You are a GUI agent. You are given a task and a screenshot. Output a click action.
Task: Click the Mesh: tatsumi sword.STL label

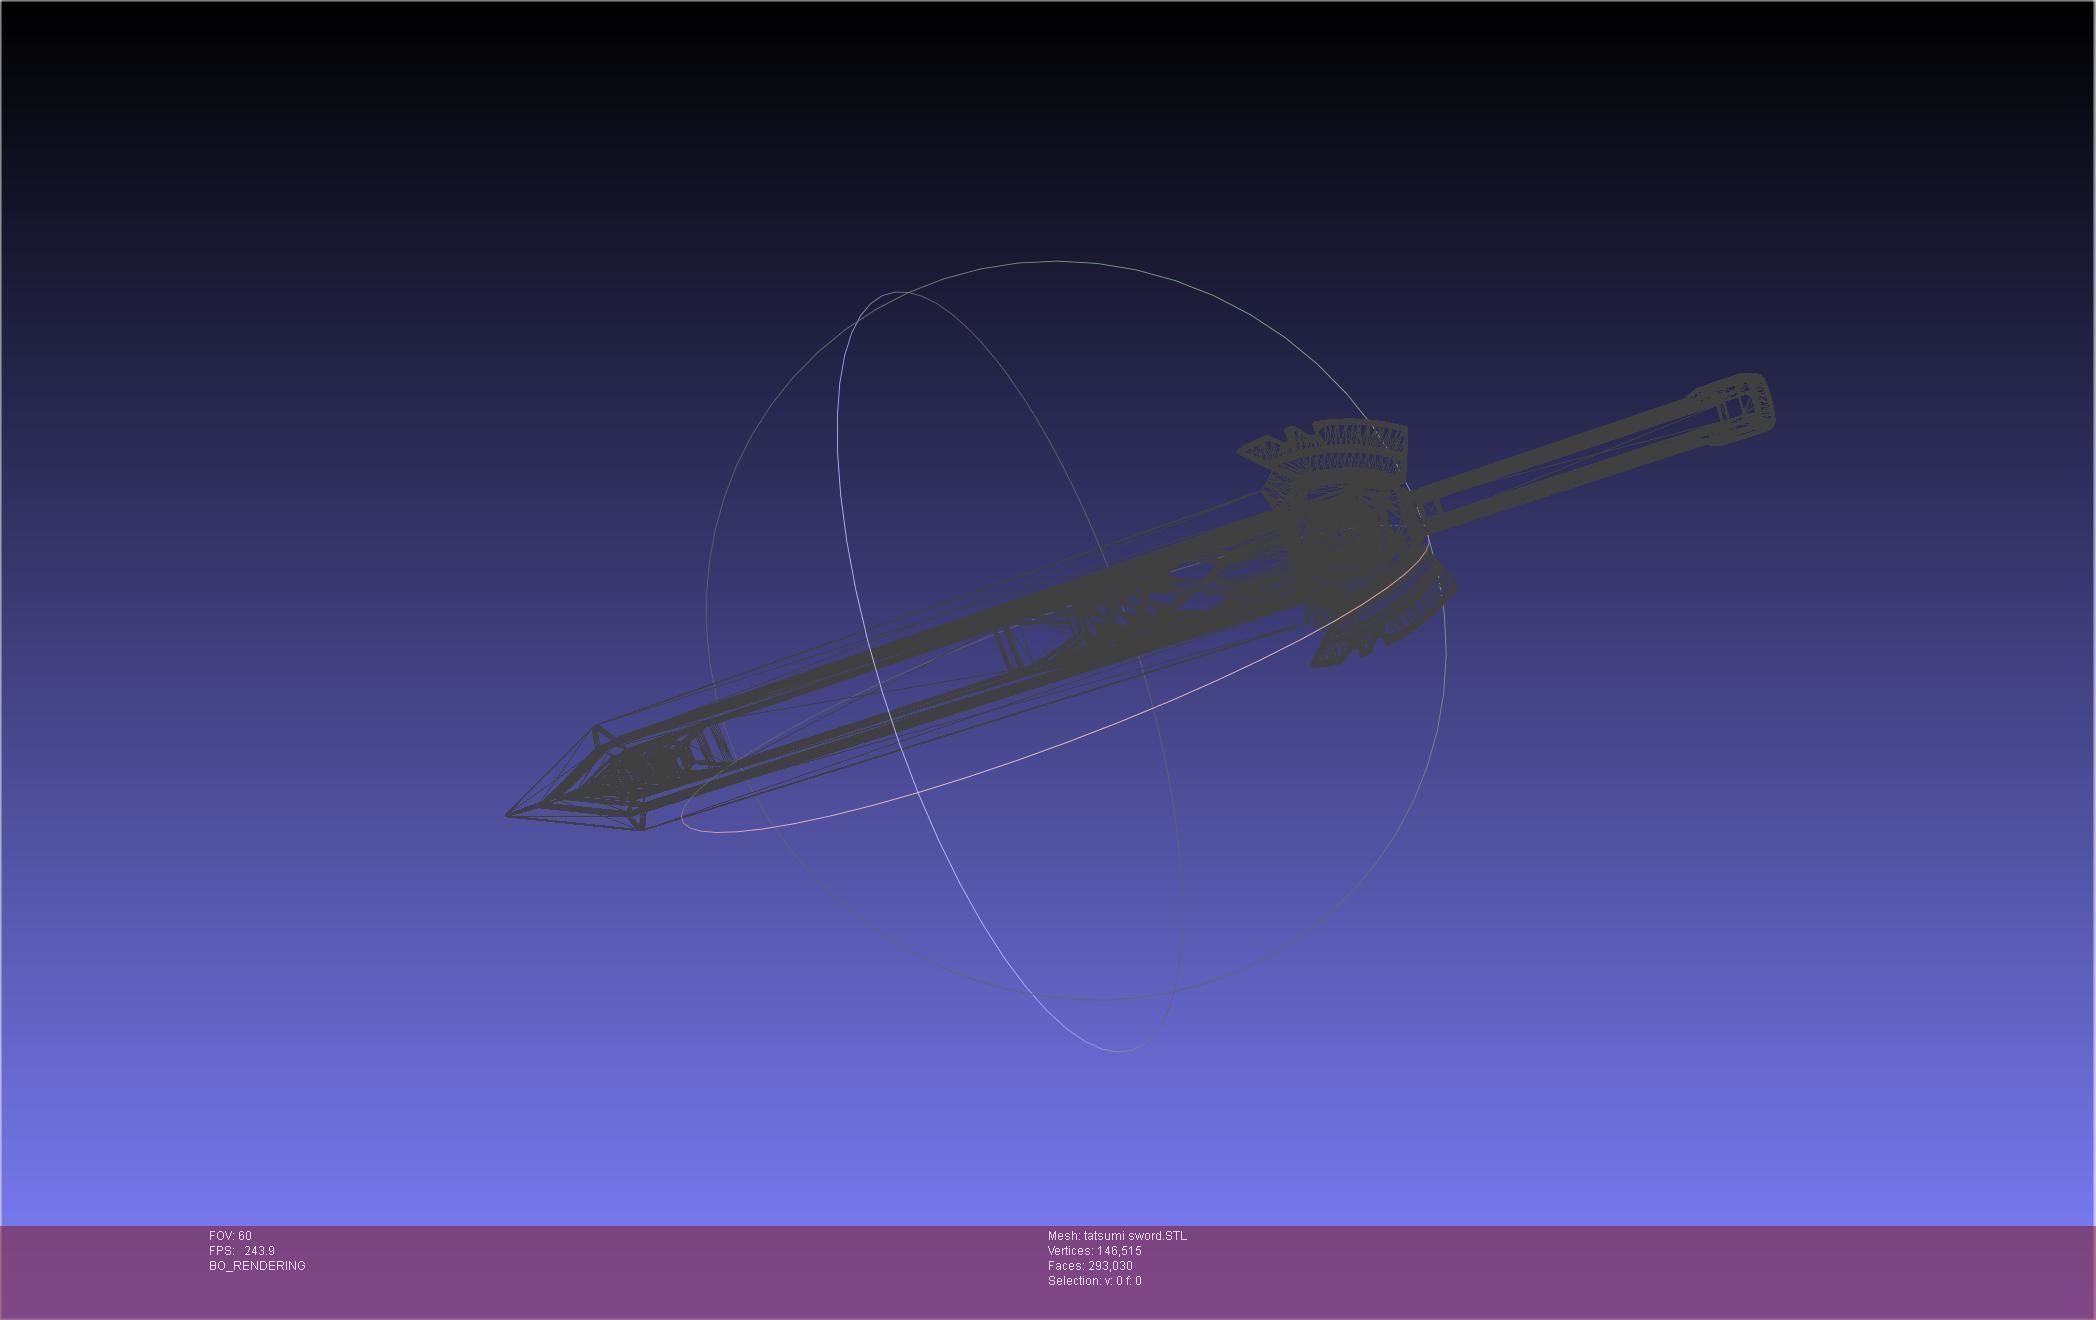(1117, 1236)
